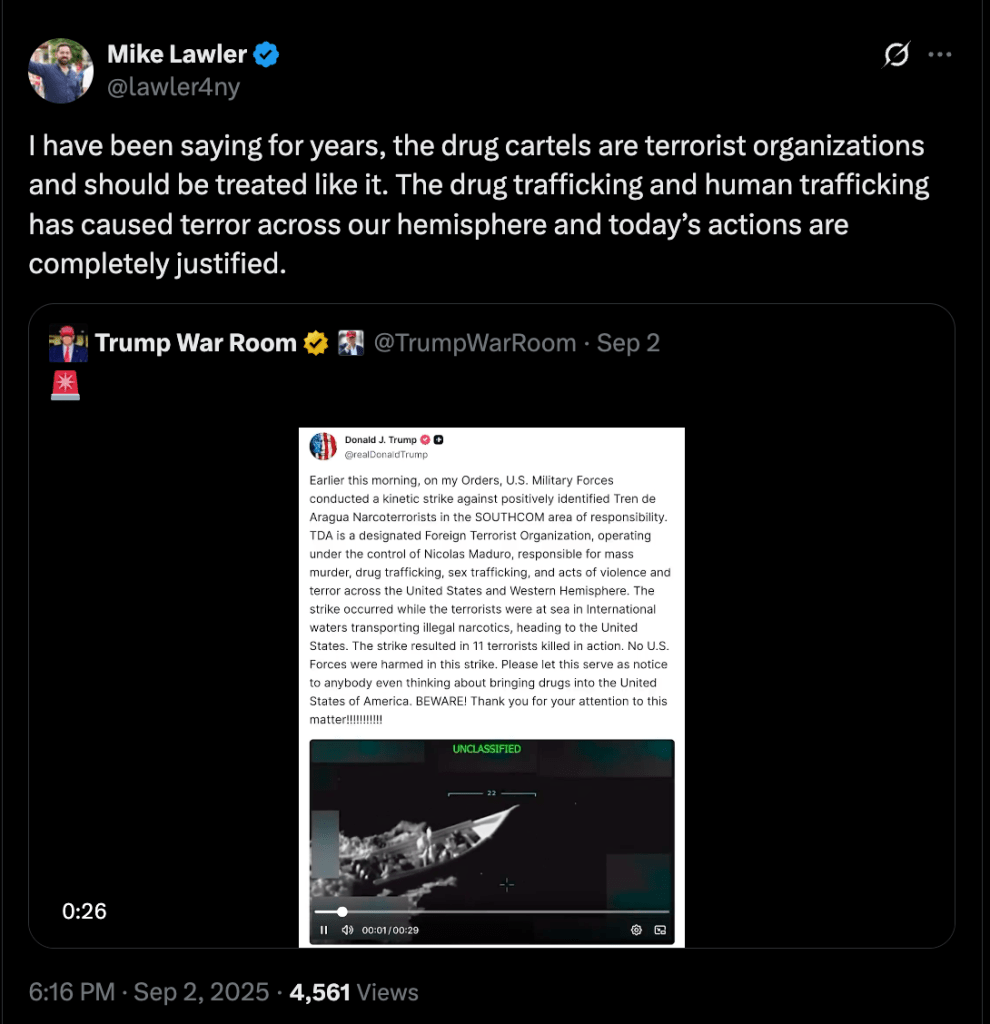Screen dimensions: 990x1024
Task: Click the @TrumpWarRoom handle
Action: pos(475,344)
